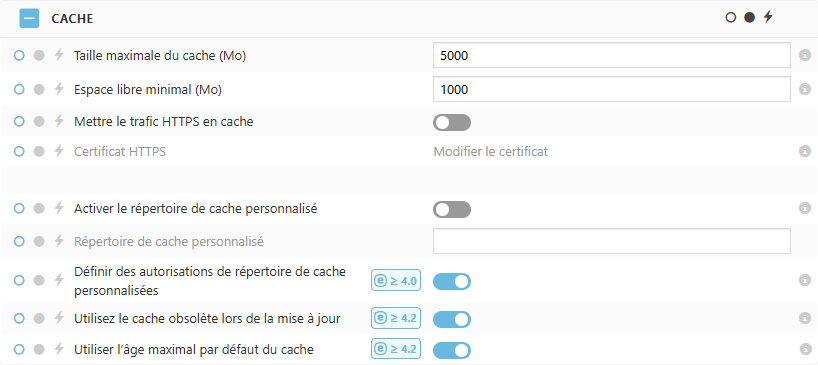Click label Certificat HTTPS
The width and height of the screenshot is (818, 365).
(120, 152)
